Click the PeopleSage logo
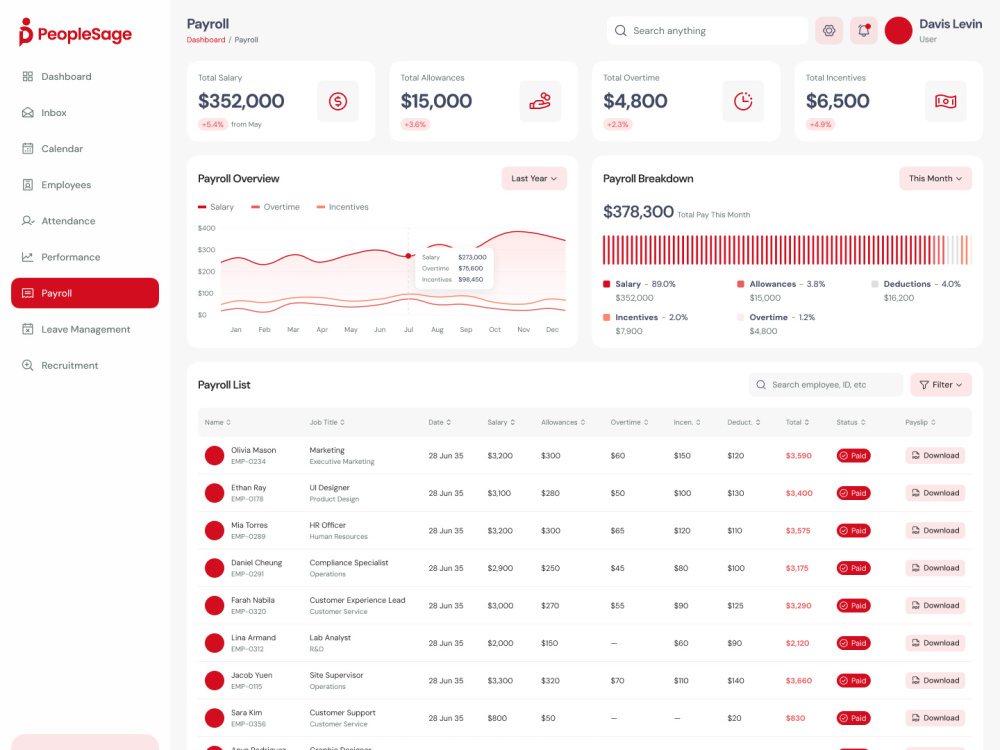Viewport: 1000px width, 750px height. tap(75, 33)
